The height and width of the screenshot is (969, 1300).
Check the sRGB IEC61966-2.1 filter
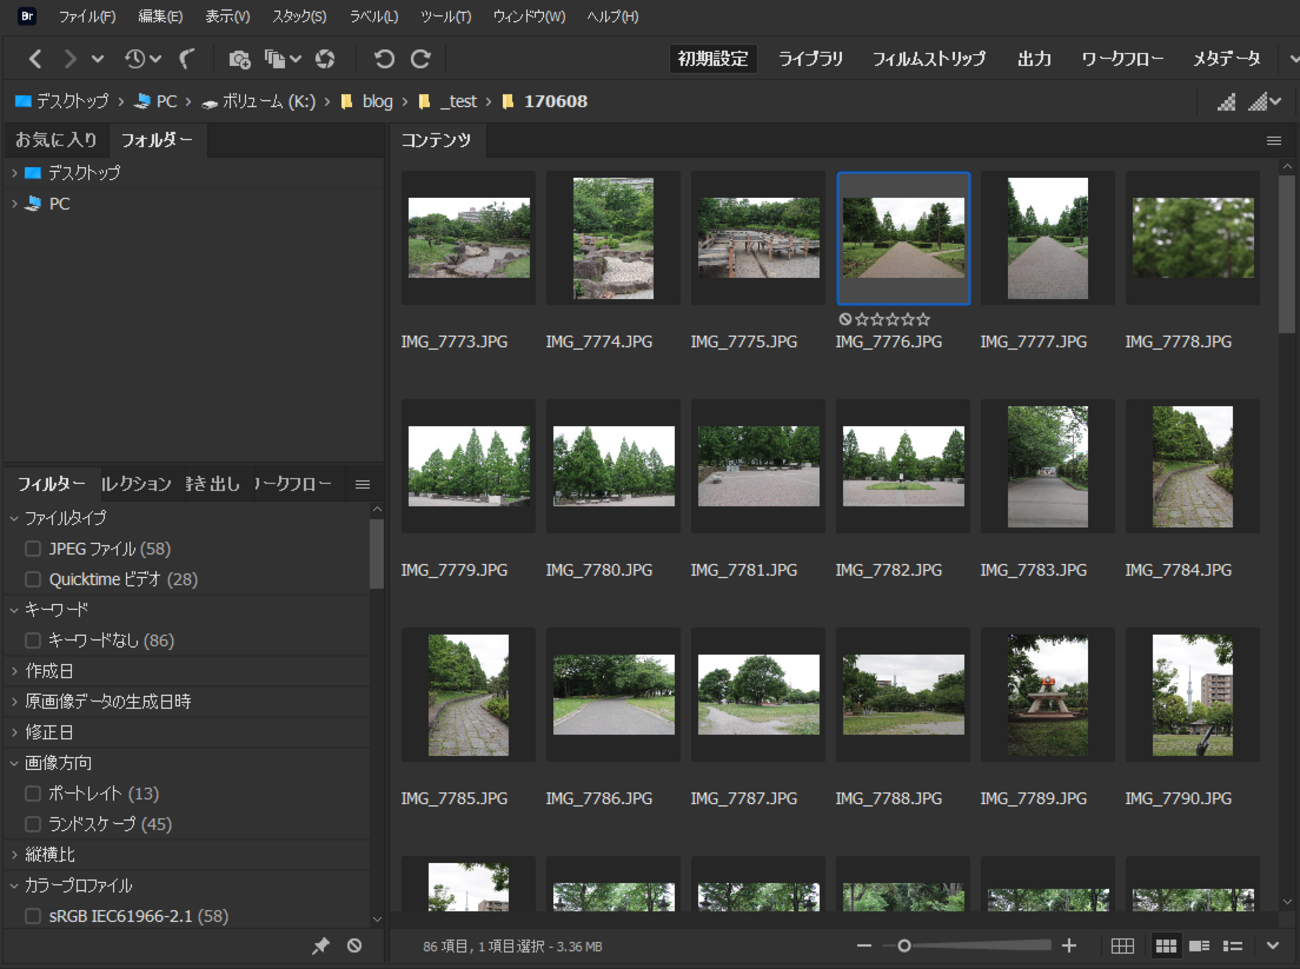pos(33,916)
